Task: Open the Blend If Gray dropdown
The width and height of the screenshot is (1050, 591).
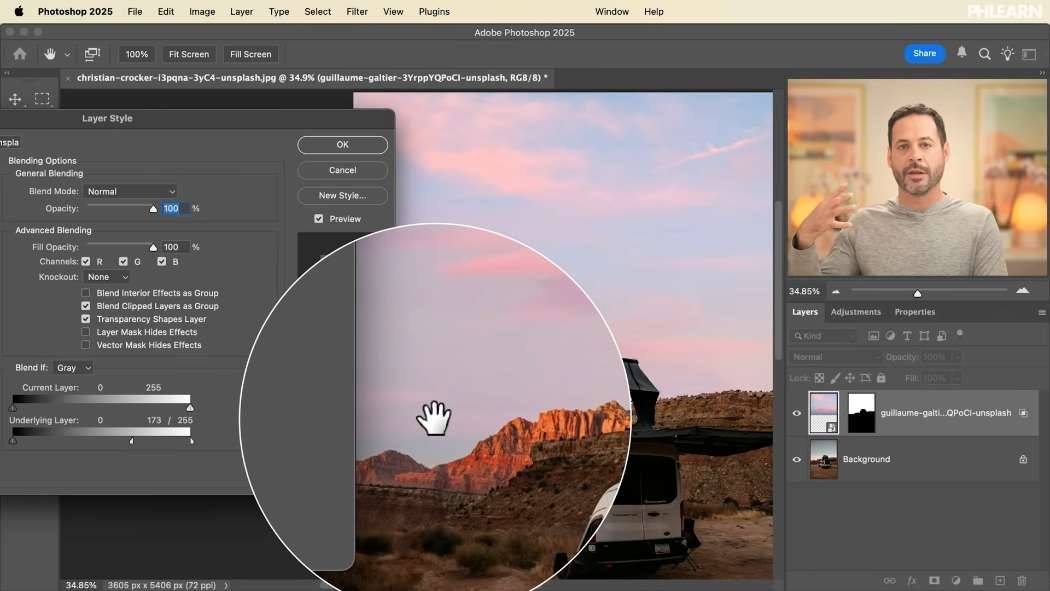Action: pos(73,367)
